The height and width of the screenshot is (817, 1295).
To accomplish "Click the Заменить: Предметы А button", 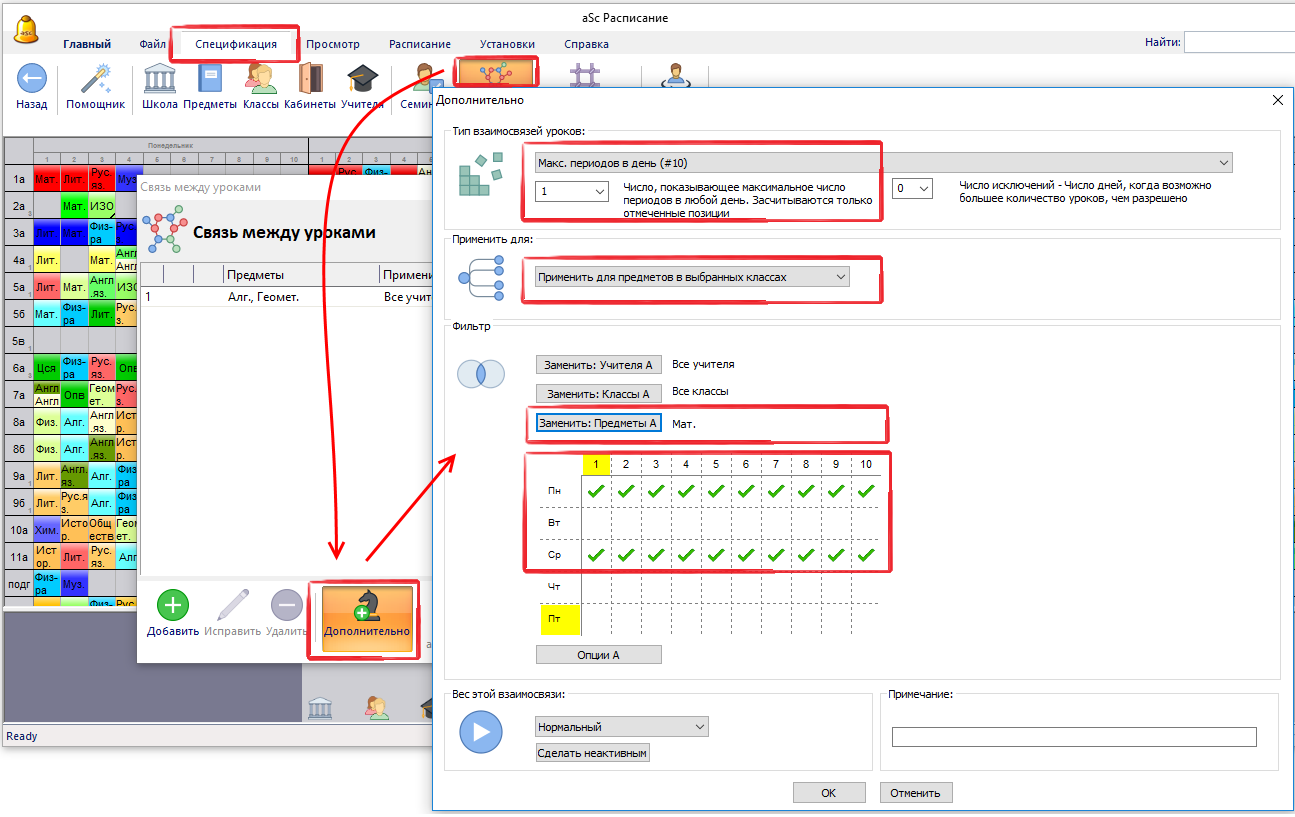I will [598, 423].
